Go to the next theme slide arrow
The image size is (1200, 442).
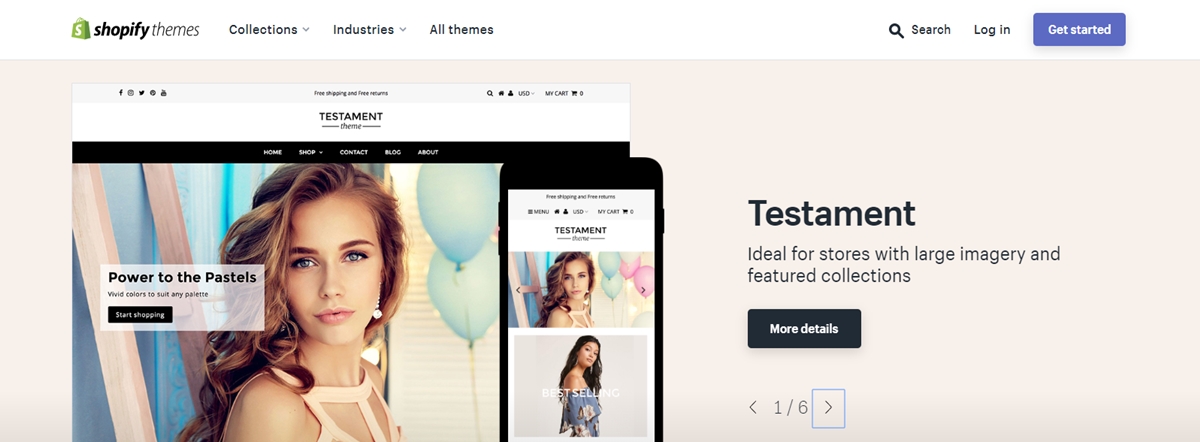pos(828,408)
